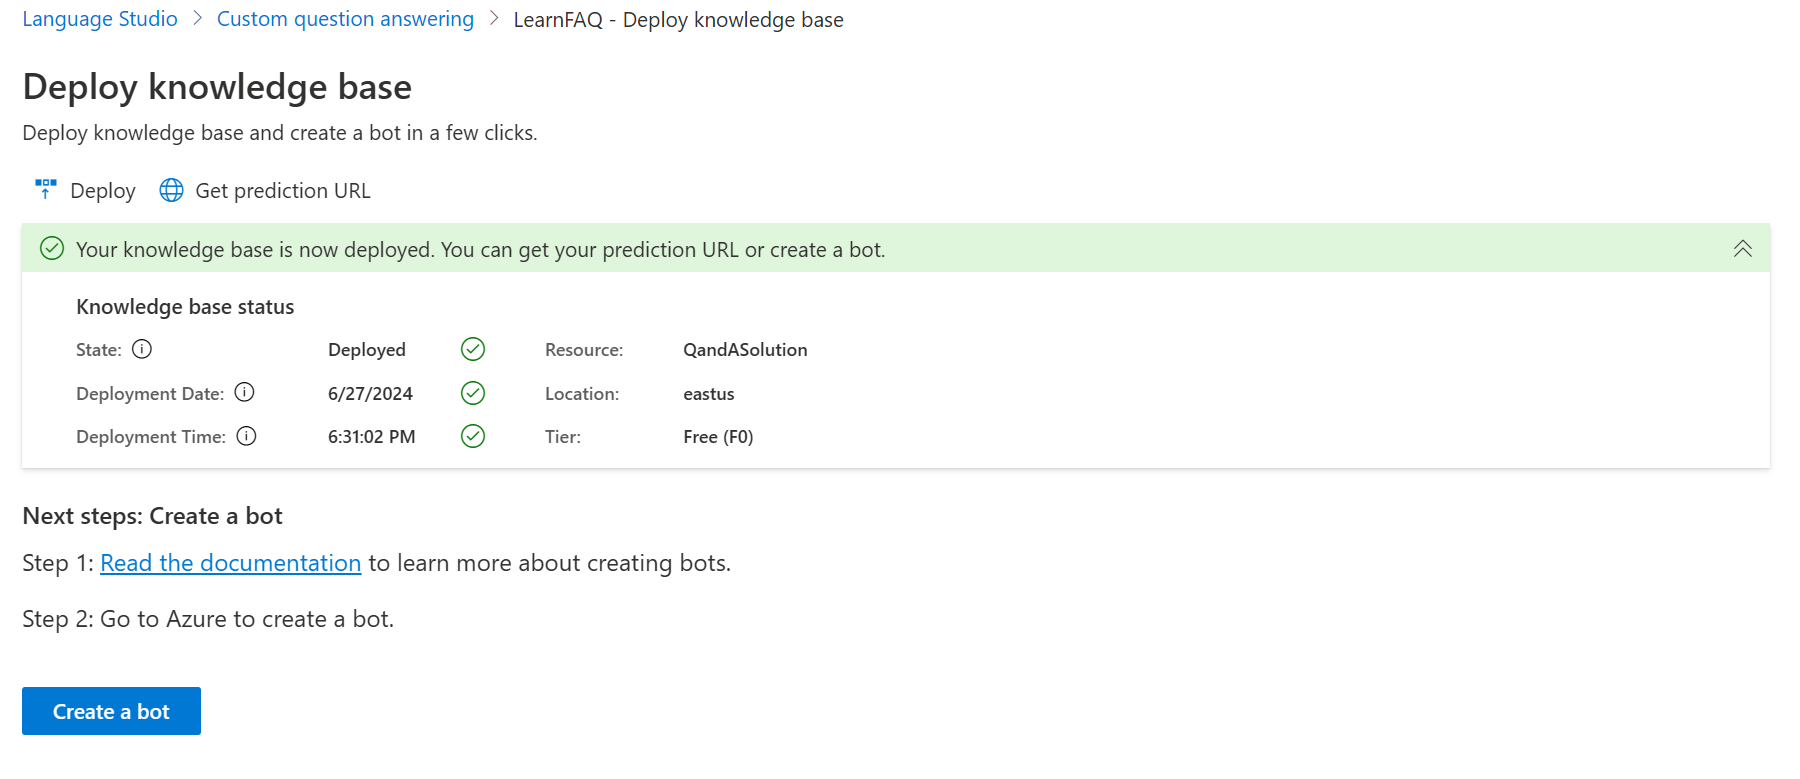
Task: Click the green check beside 6/27/2024
Action: tap(473, 393)
